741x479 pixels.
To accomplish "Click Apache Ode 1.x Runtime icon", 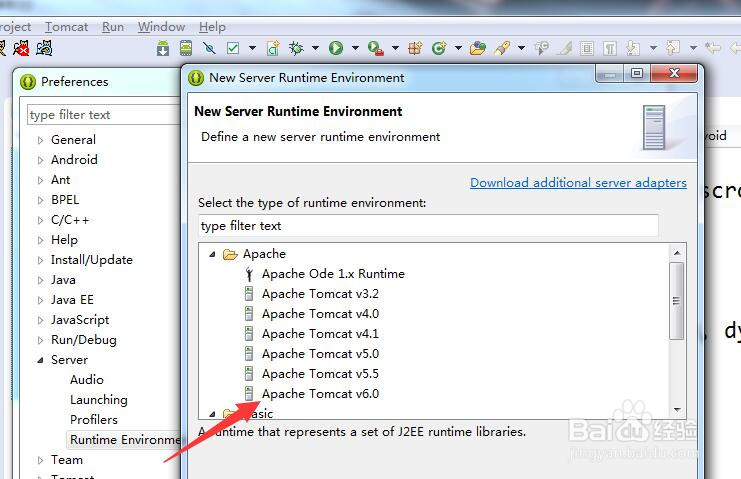I will click(250, 274).
